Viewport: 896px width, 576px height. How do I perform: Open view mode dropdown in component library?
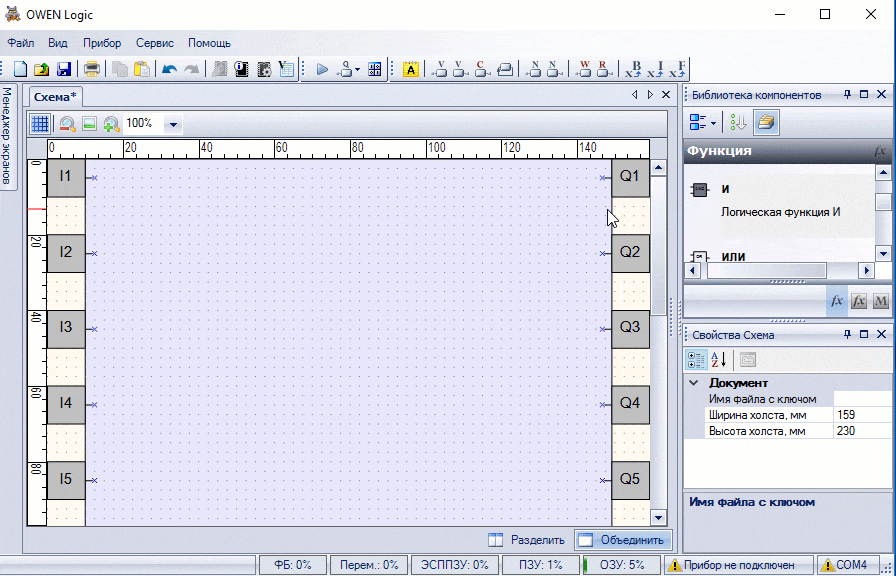tap(703, 122)
